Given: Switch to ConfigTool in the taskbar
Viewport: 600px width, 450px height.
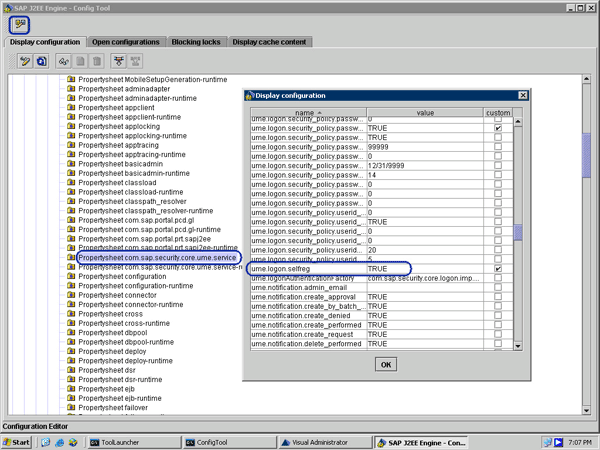Looking at the screenshot, I should coord(229,443).
